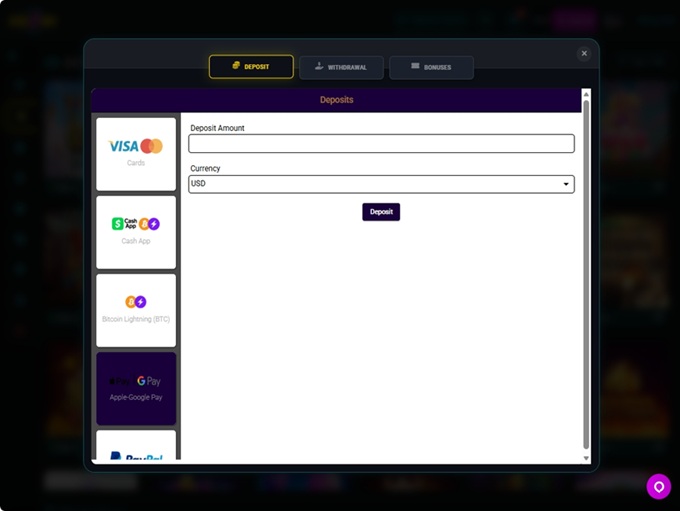Focus the Deposit Amount input field
This screenshot has width=680, height=511.
coord(382,144)
